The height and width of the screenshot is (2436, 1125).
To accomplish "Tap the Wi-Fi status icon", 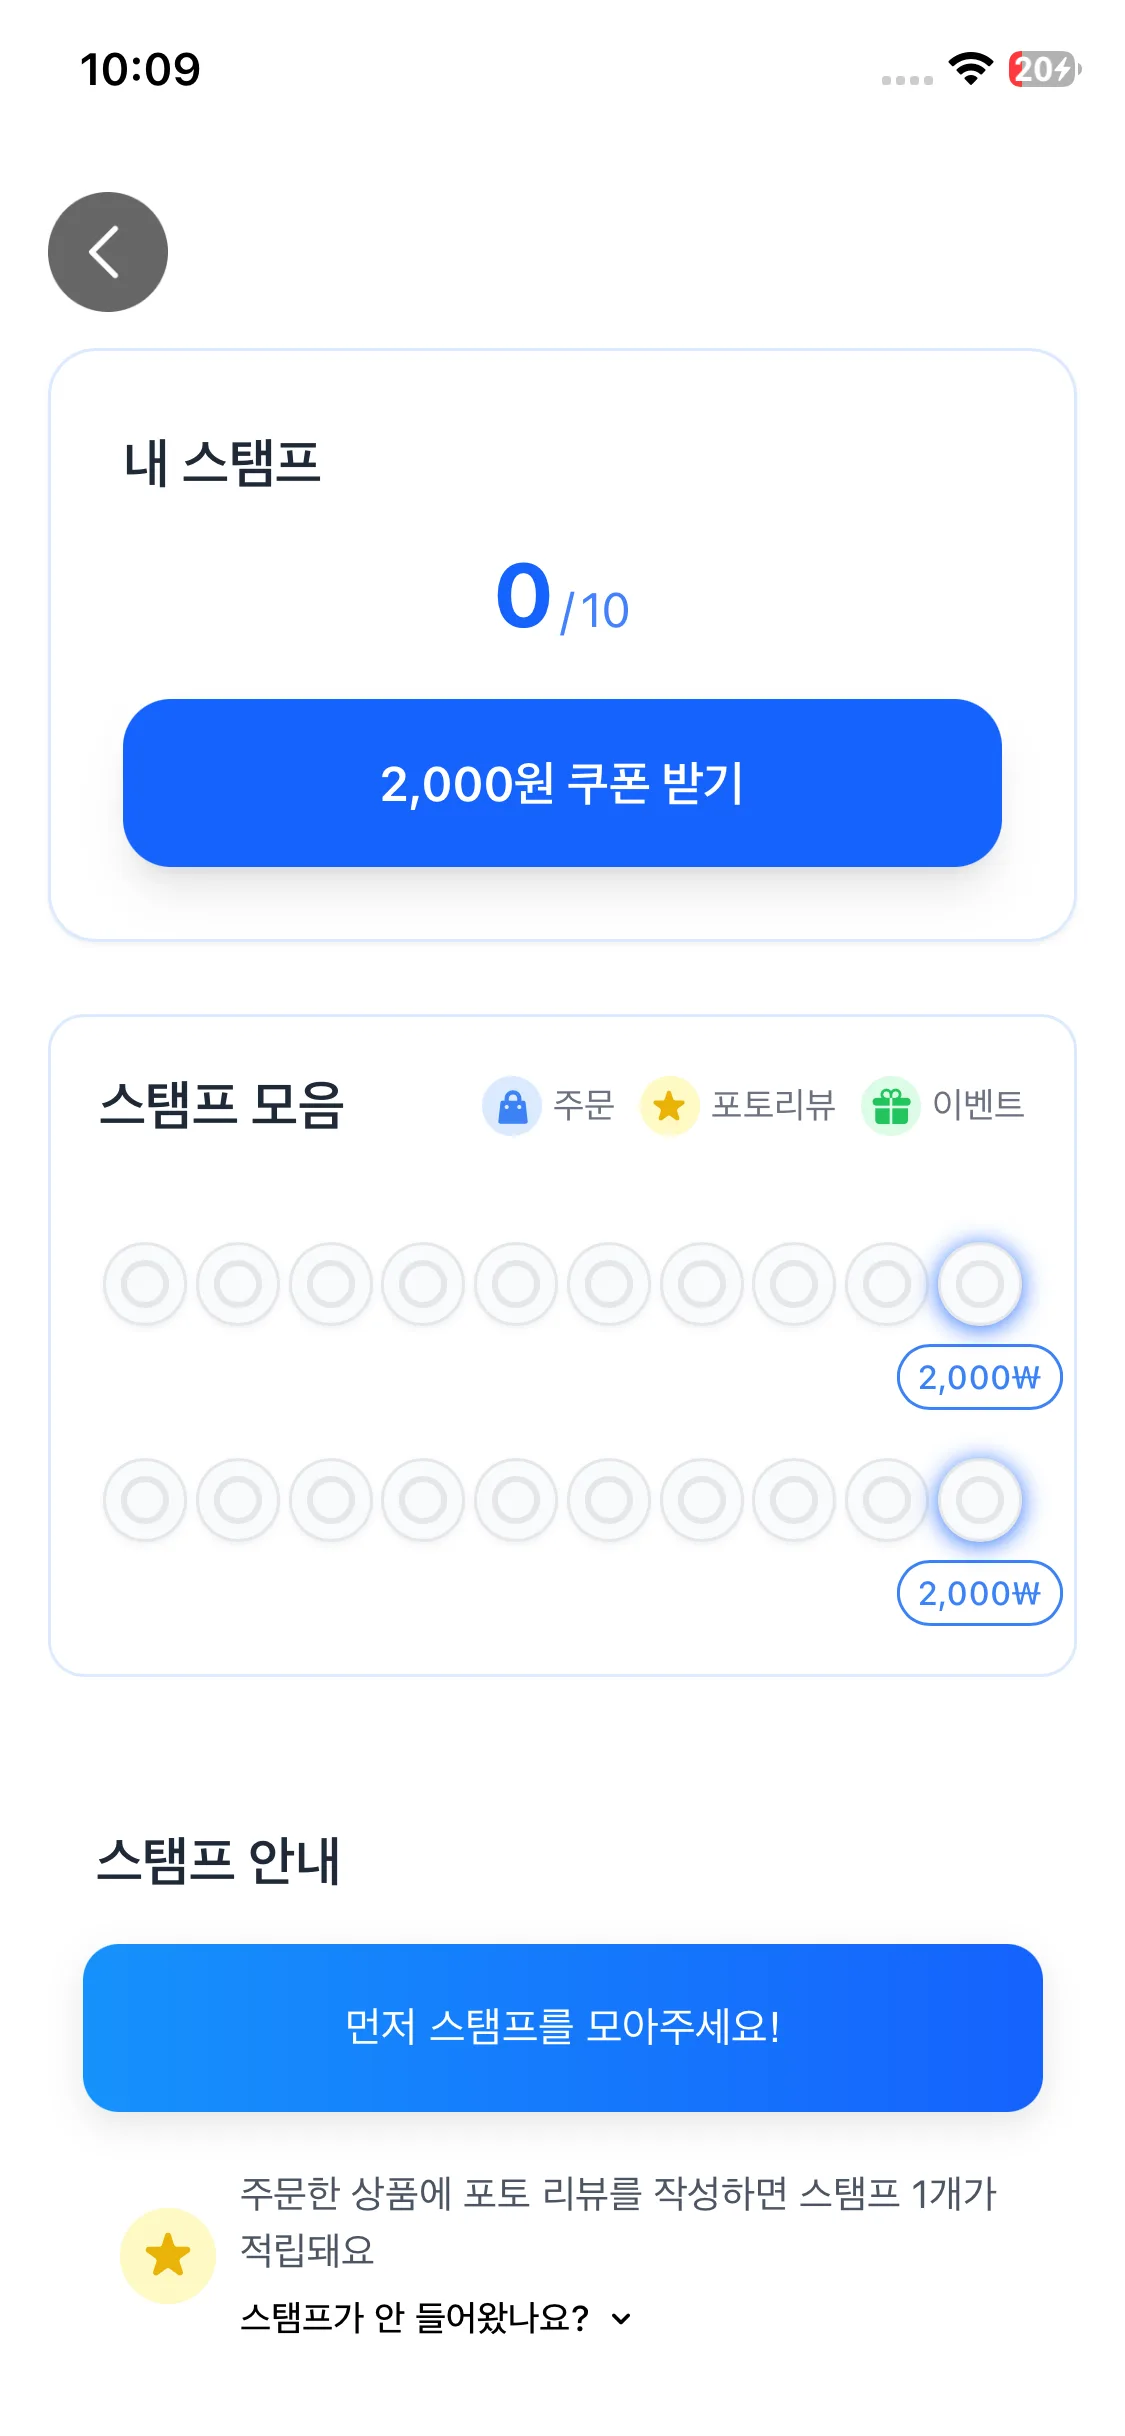I will pyautogui.click(x=970, y=69).
